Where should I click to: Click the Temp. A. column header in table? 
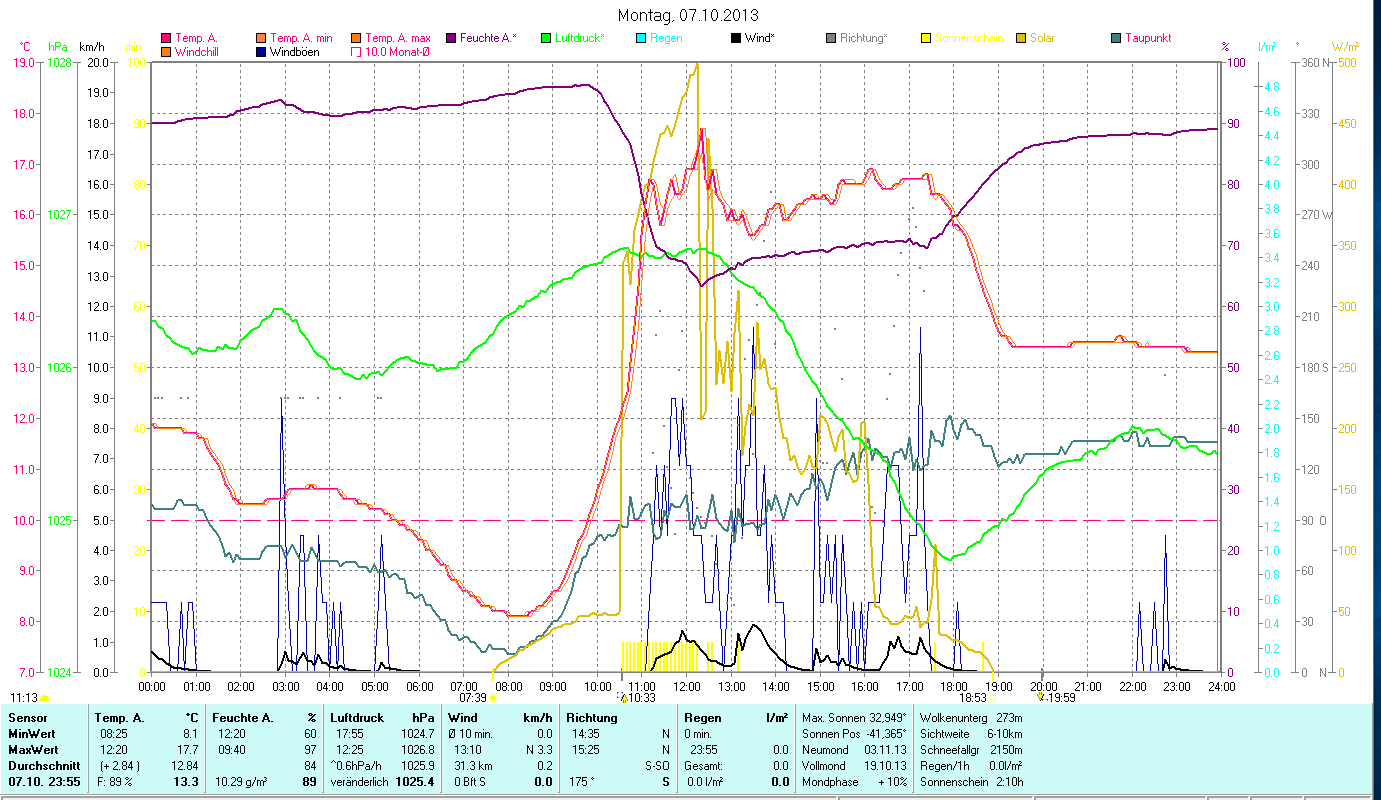click(x=120, y=718)
